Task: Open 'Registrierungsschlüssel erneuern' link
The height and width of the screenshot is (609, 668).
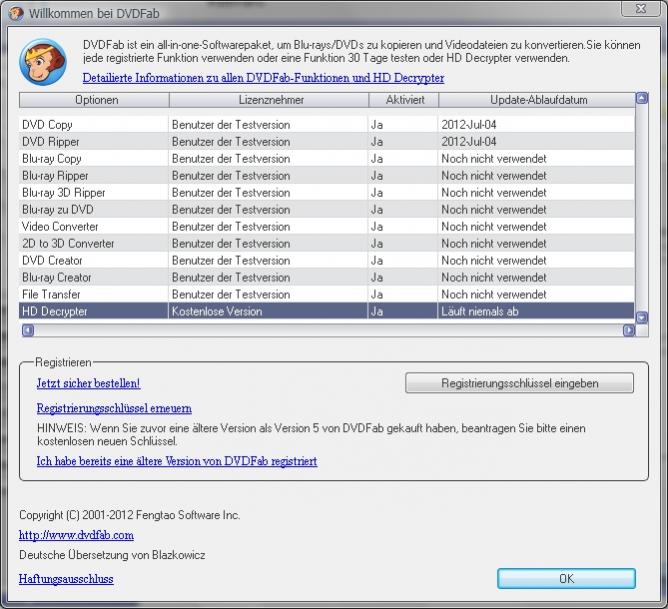Action: pyautogui.click(x=114, y=408)
